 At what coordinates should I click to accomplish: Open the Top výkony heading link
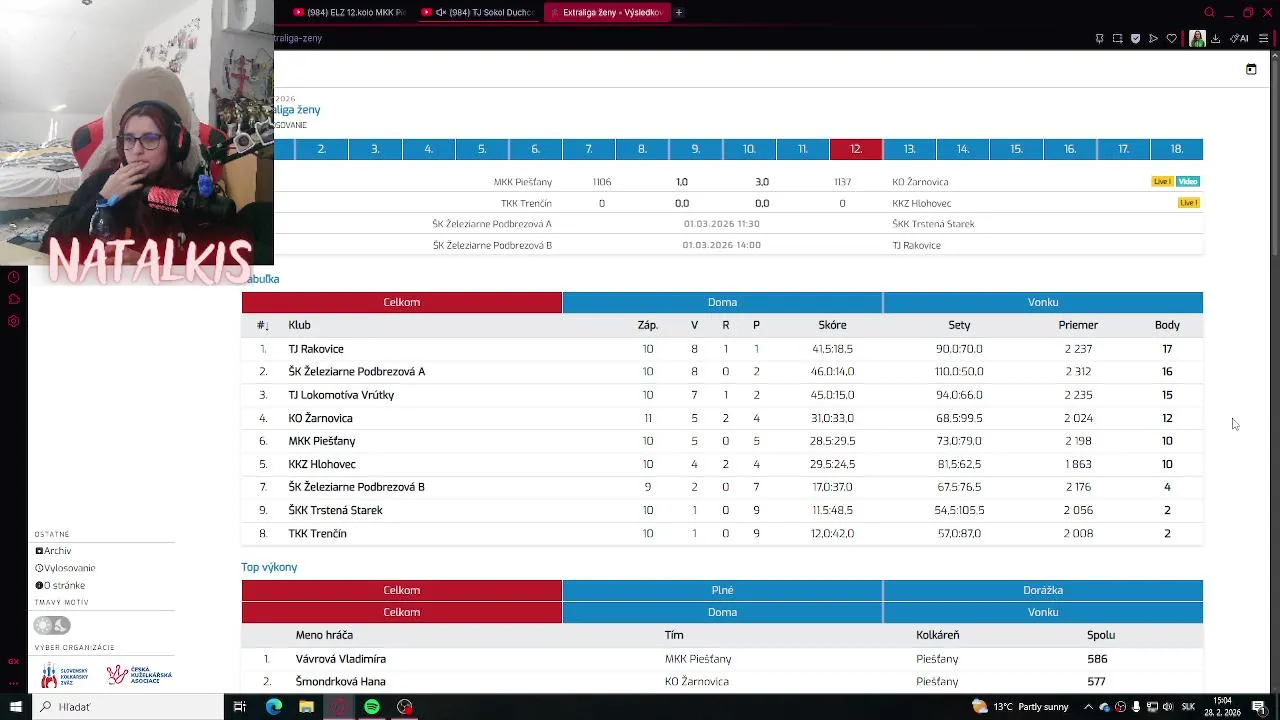pyautogui.click(x=269, y=567)
